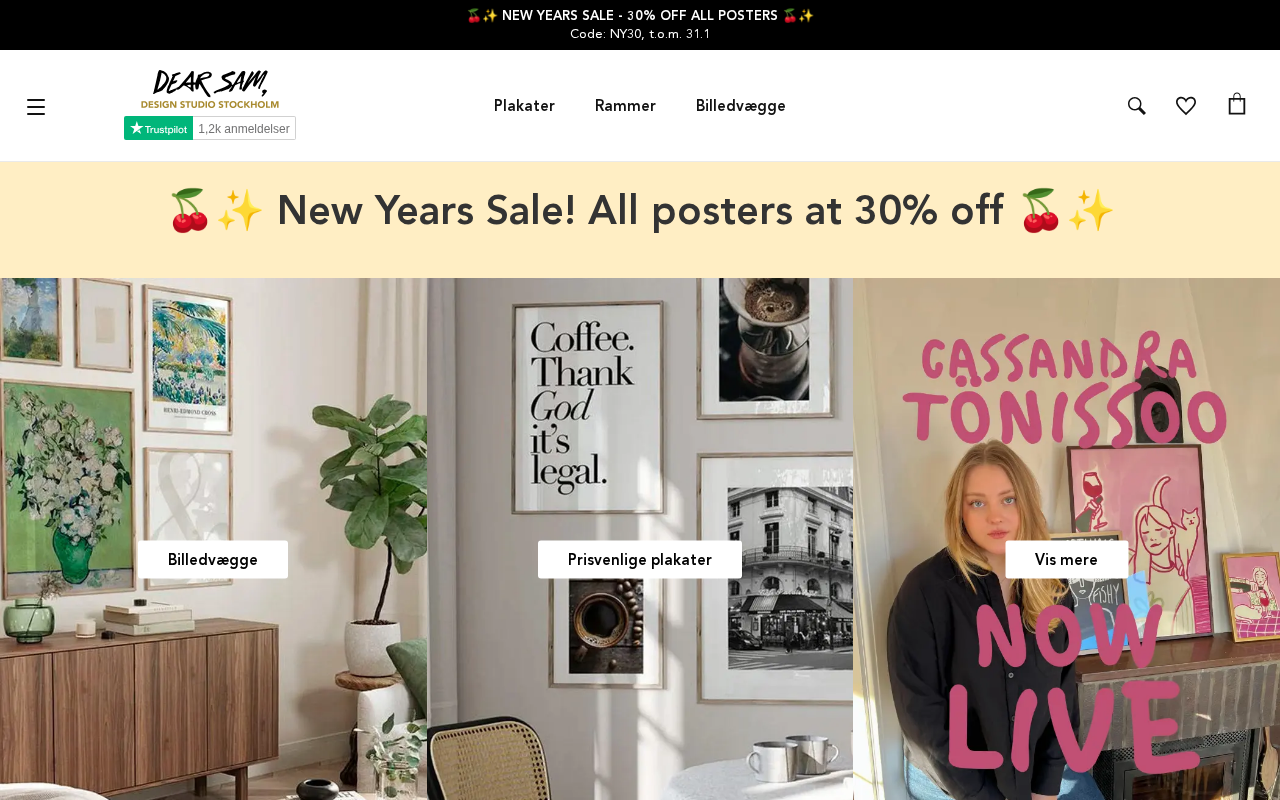Image resolution: width=1280 pixels, height=800 pixels.
Task: Open the Plakater menu item
Action: pos(524,106)
